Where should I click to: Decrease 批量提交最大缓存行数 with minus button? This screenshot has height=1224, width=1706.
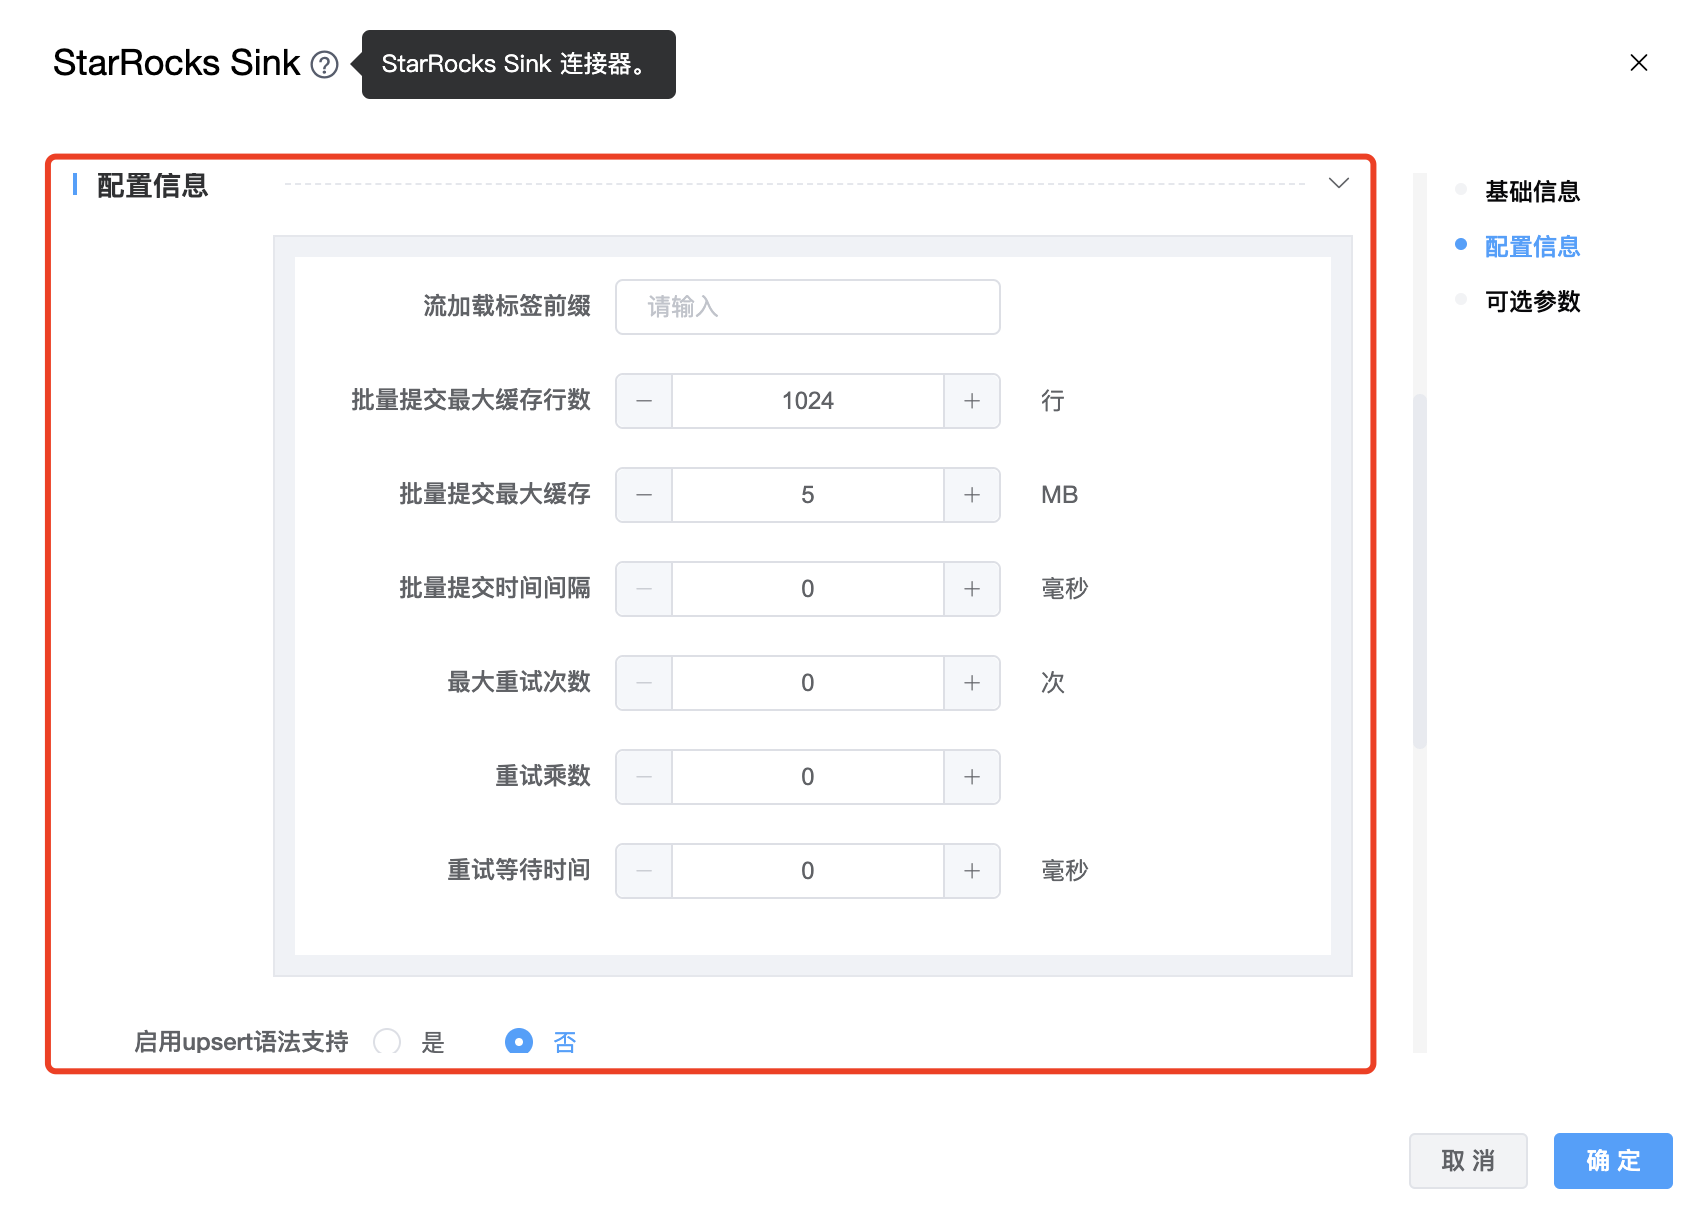pos(644,401)
